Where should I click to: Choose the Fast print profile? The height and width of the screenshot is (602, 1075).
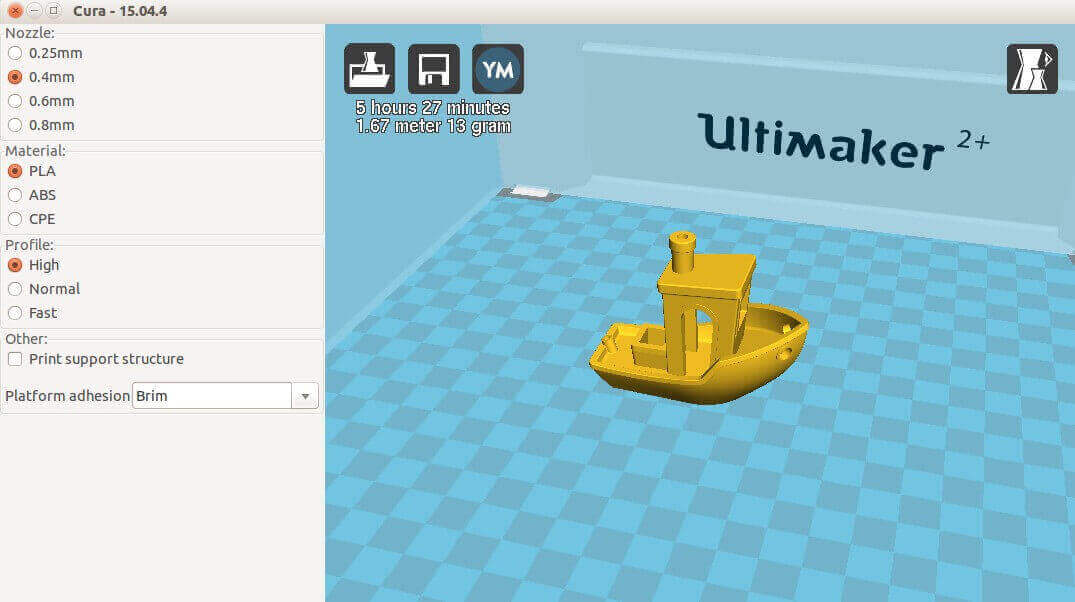(x=15, y=313)
